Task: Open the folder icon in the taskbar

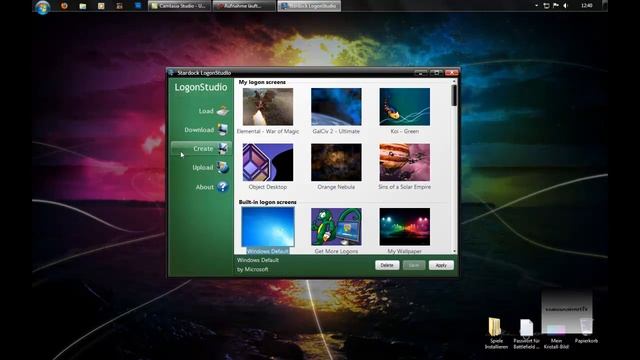Action: click(x=83, y=6)
